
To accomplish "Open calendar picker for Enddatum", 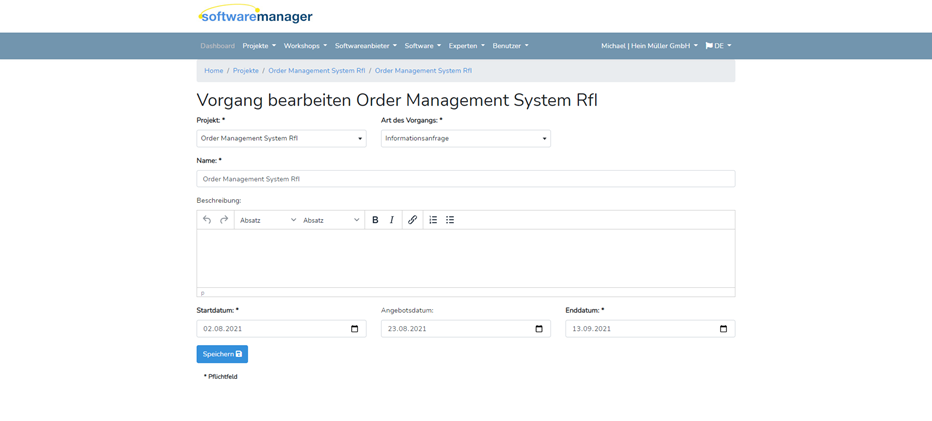I will [723, 329].
